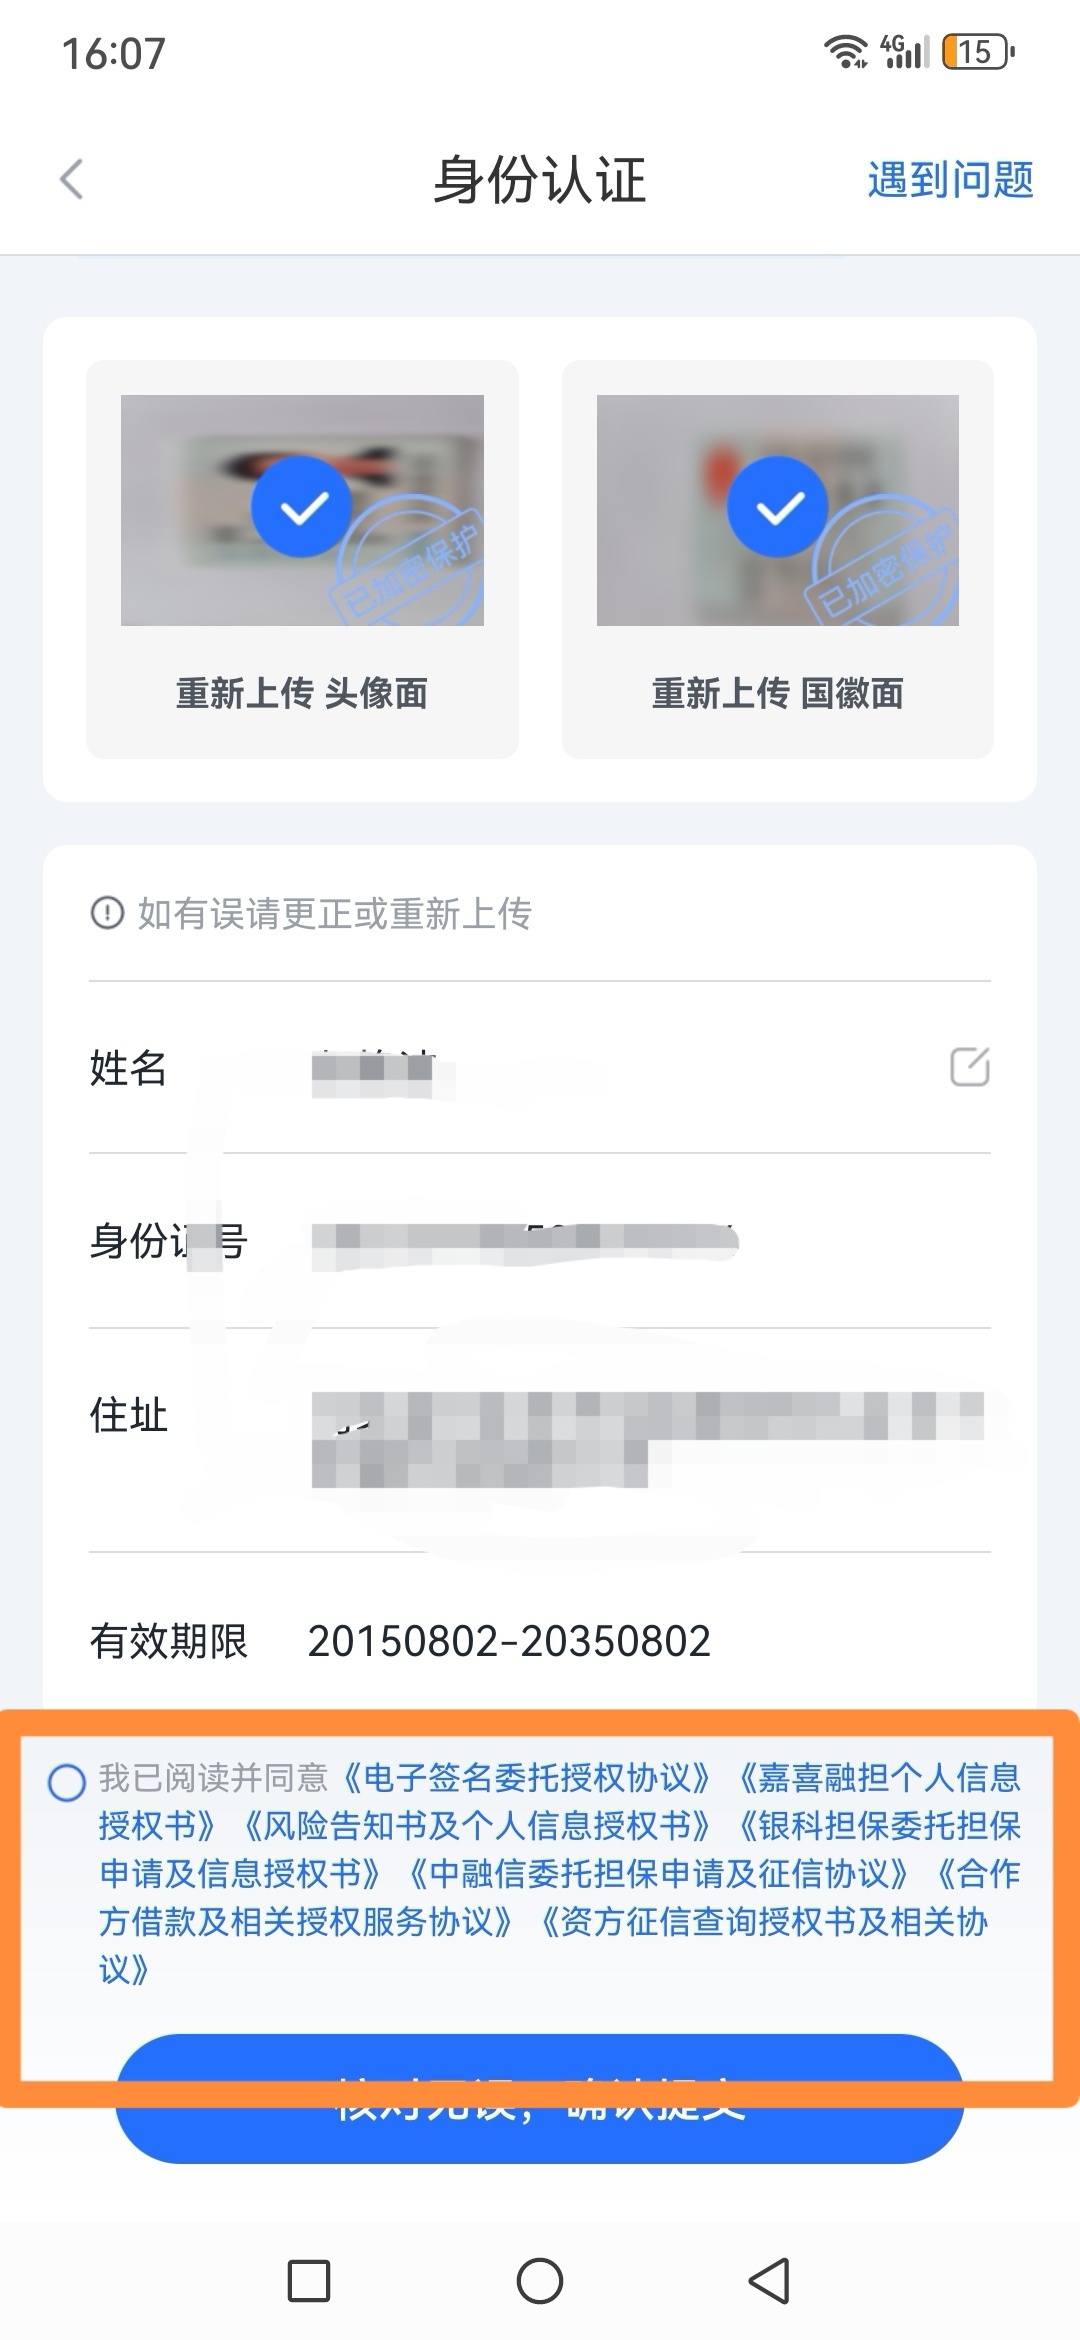Tap the blue checkmark on emblem photo

click(778, 507)
